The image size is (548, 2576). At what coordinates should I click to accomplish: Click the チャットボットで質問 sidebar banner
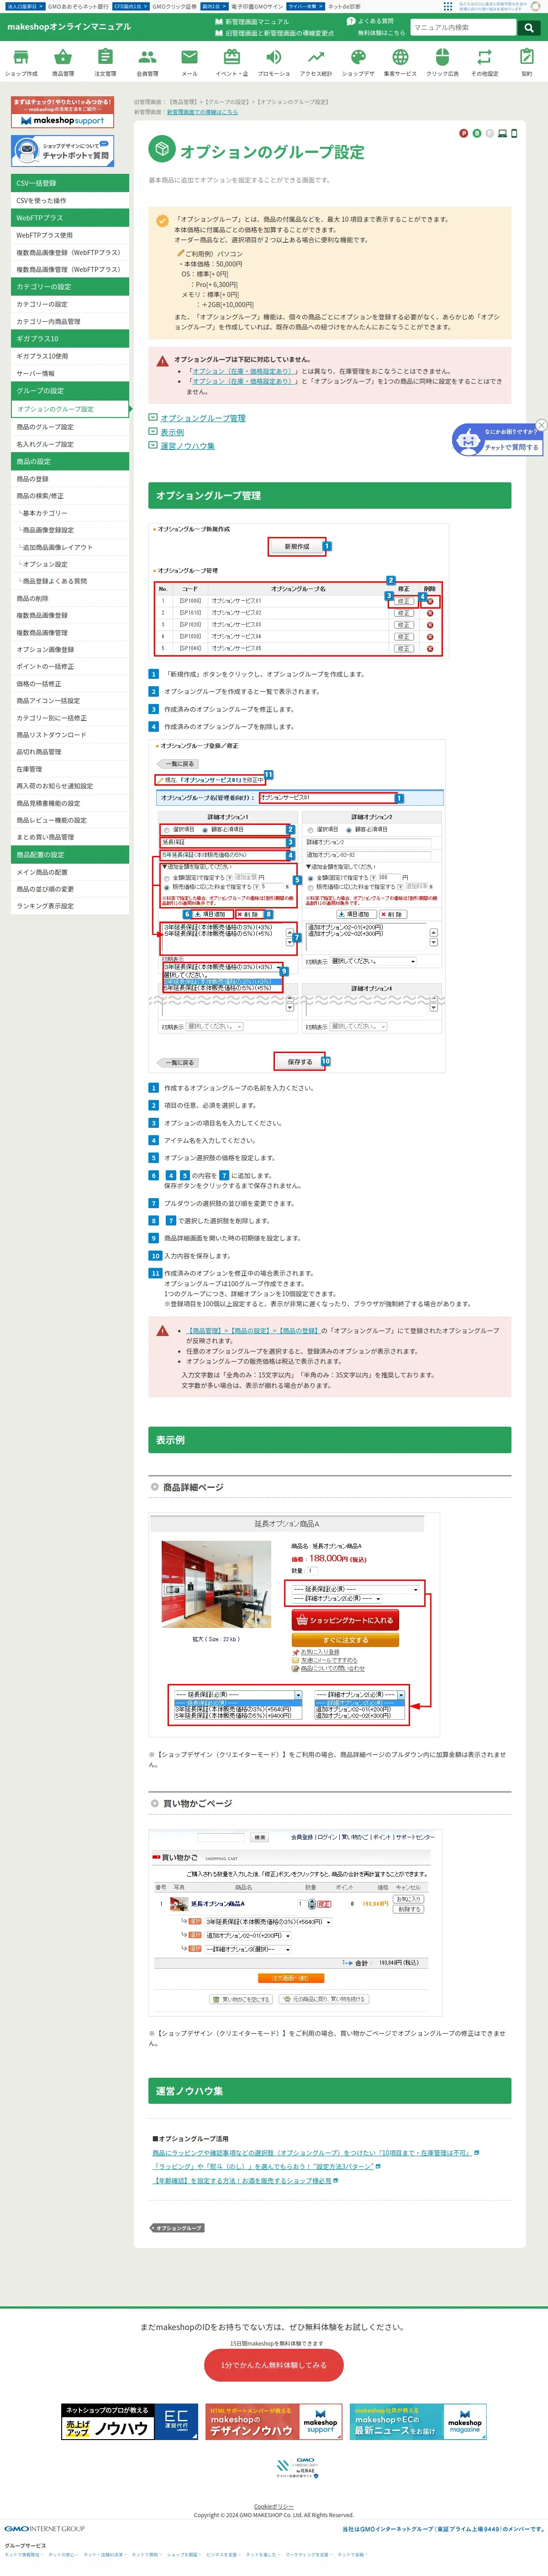point(62,151)
